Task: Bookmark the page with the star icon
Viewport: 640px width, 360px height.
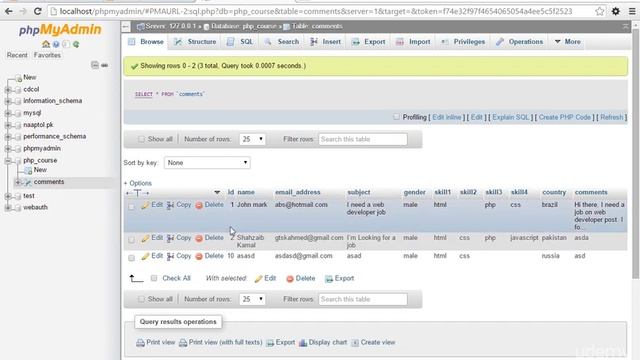Action: click(599, 11)
